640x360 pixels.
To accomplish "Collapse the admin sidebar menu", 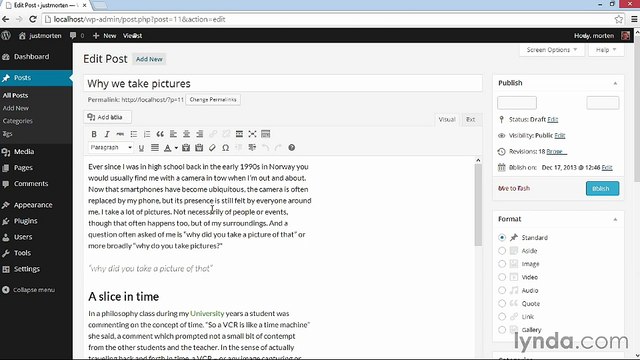I will point(28,290).
